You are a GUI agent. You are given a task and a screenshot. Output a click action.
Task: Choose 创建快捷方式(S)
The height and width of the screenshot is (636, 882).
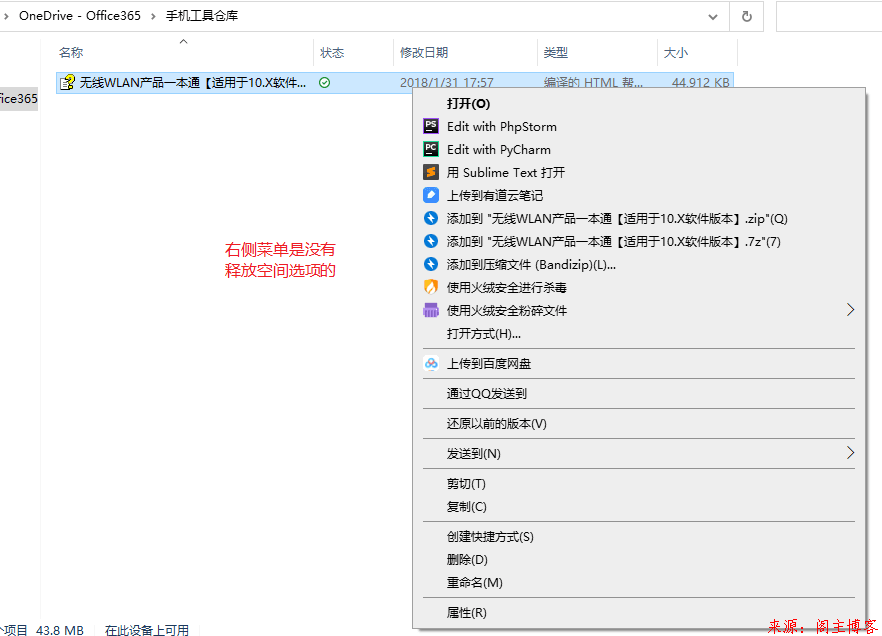[490, 537]
